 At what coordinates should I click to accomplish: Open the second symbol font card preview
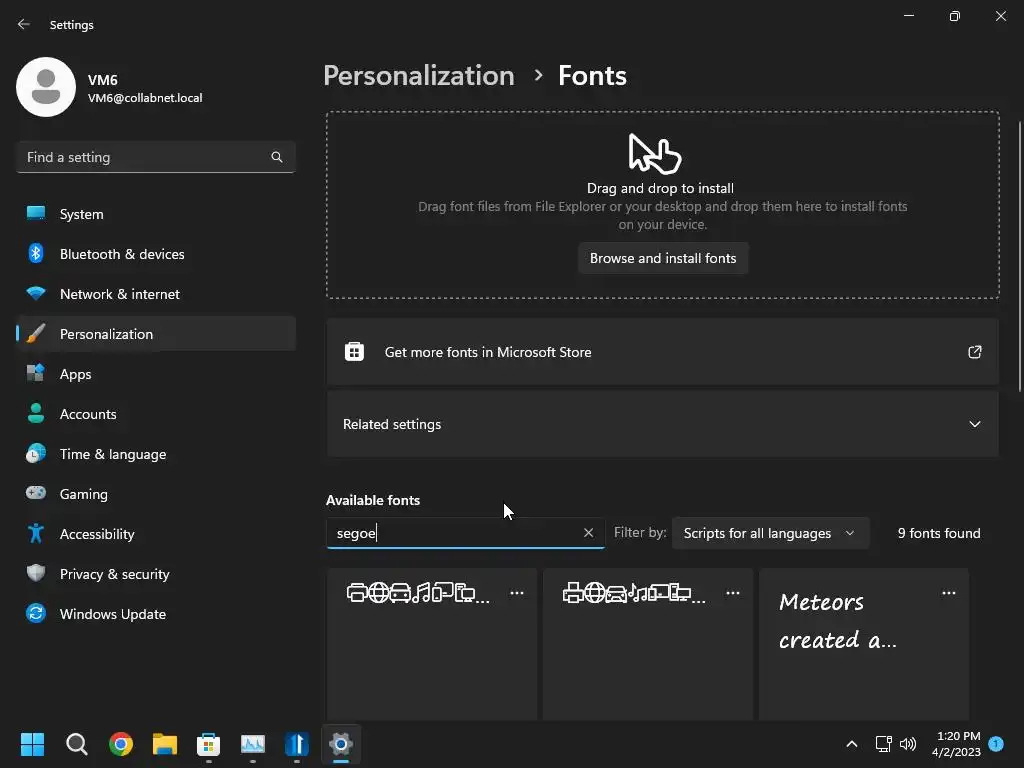[x=648, y=645]
